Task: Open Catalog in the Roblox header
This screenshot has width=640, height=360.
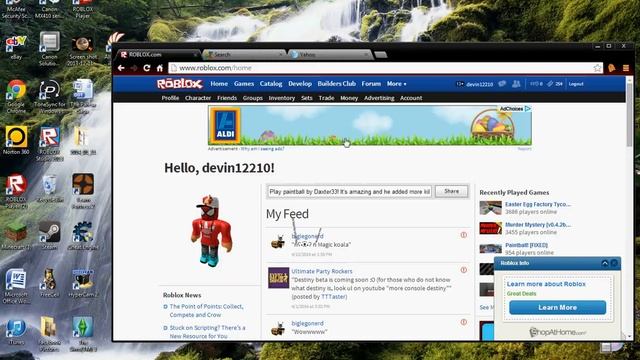Action: pos(271,84)
